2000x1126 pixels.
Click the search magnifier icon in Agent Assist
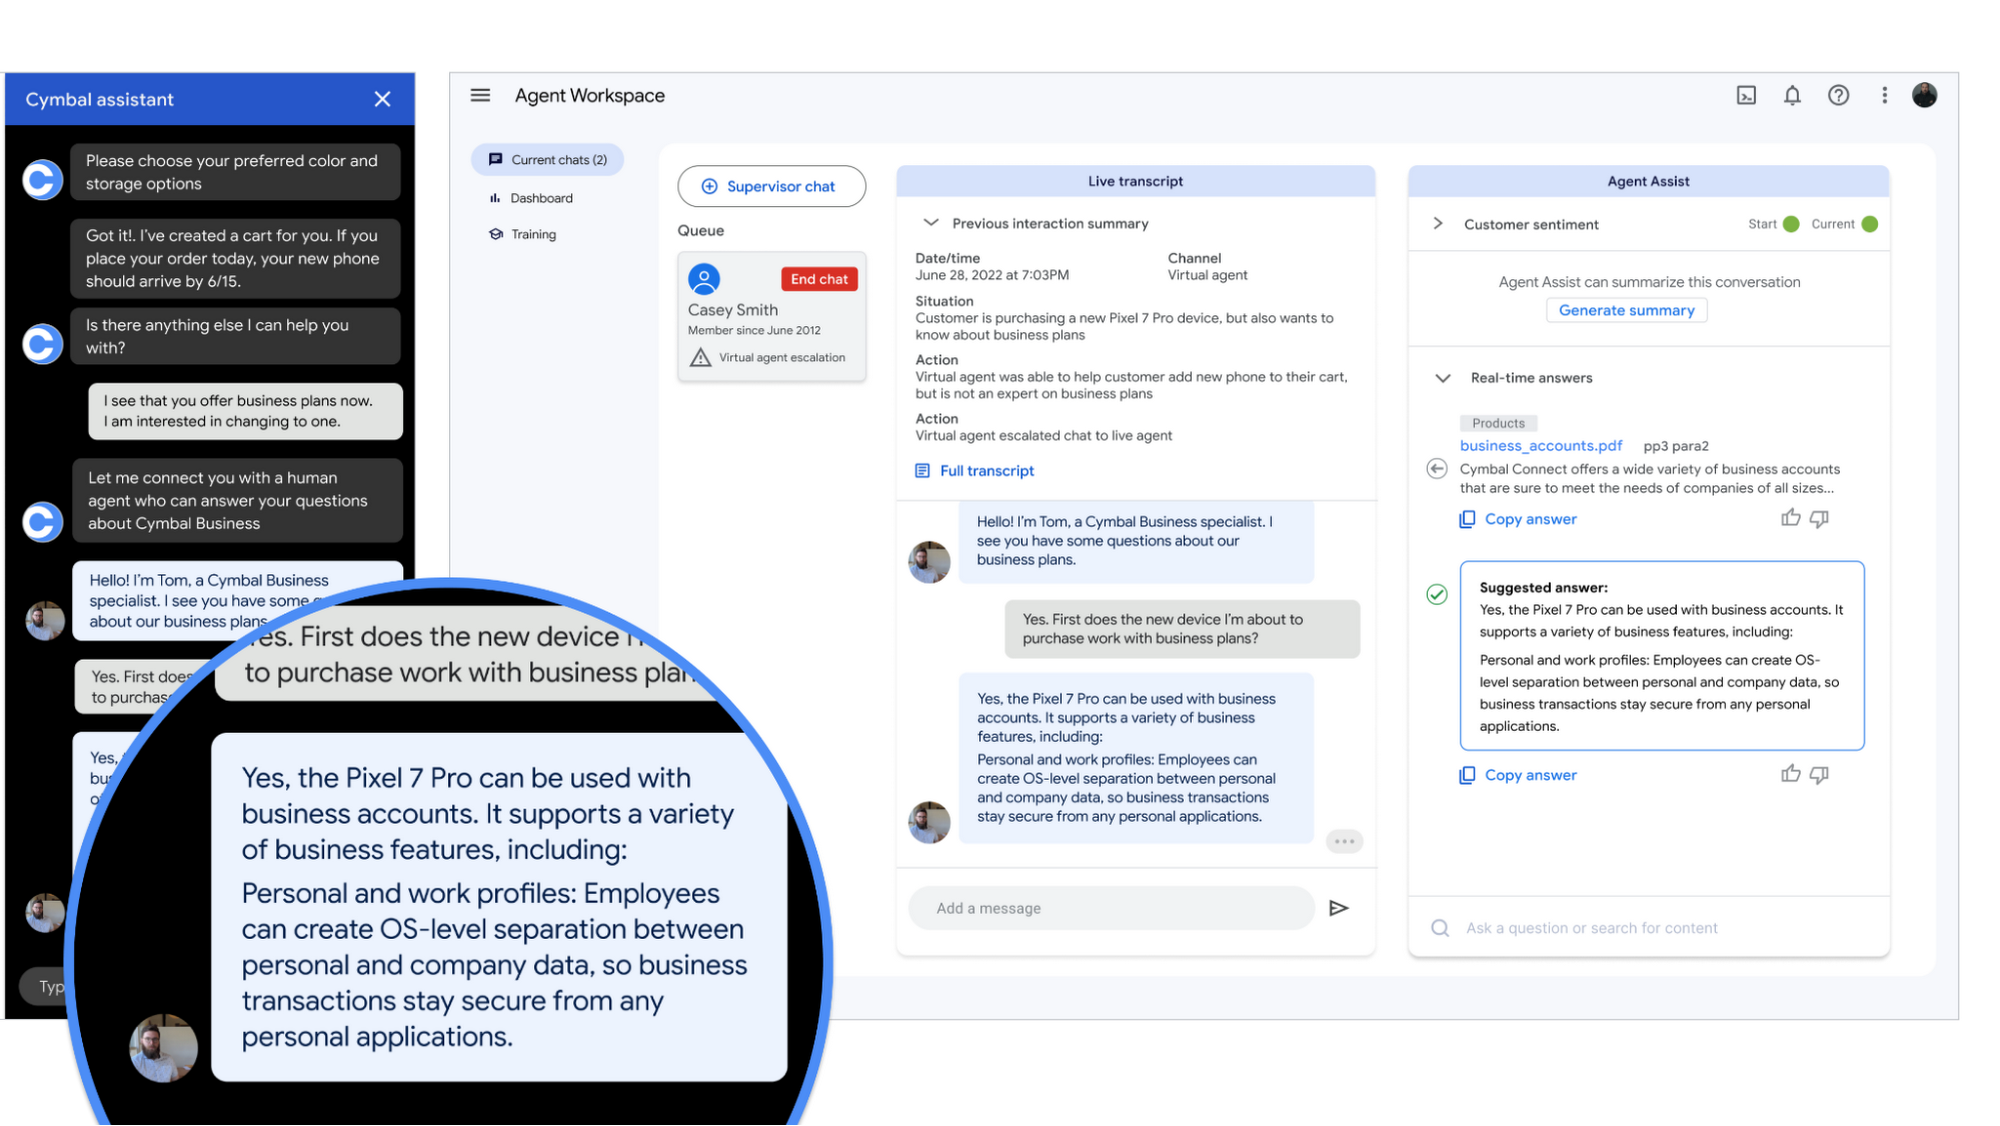(1439, 928)
